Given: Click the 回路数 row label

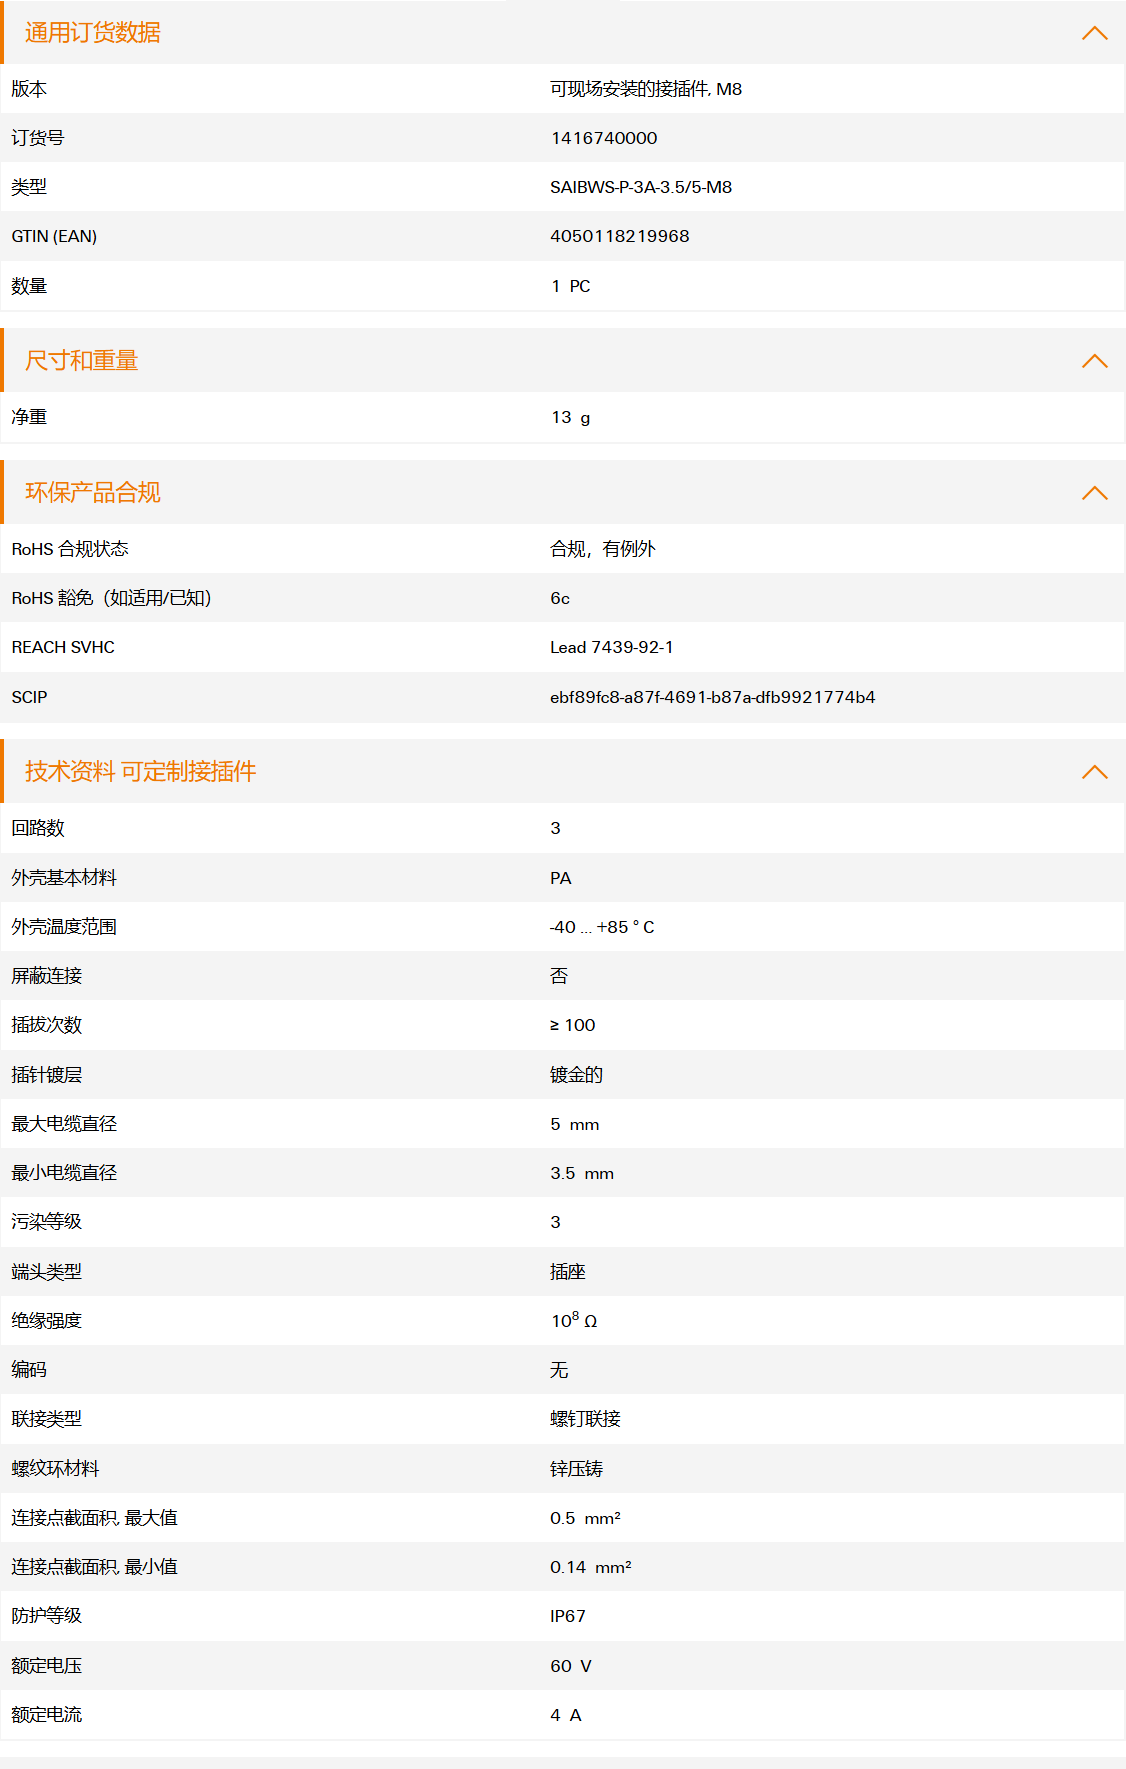Looking at the screenshot, I should tap(38, 828).
